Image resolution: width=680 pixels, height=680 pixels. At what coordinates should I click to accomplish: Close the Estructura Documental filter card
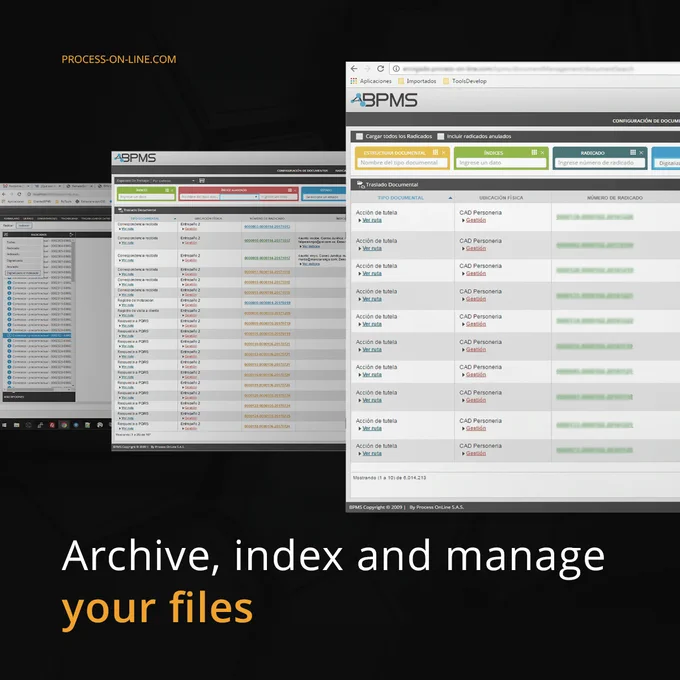[x=444, y=153]
